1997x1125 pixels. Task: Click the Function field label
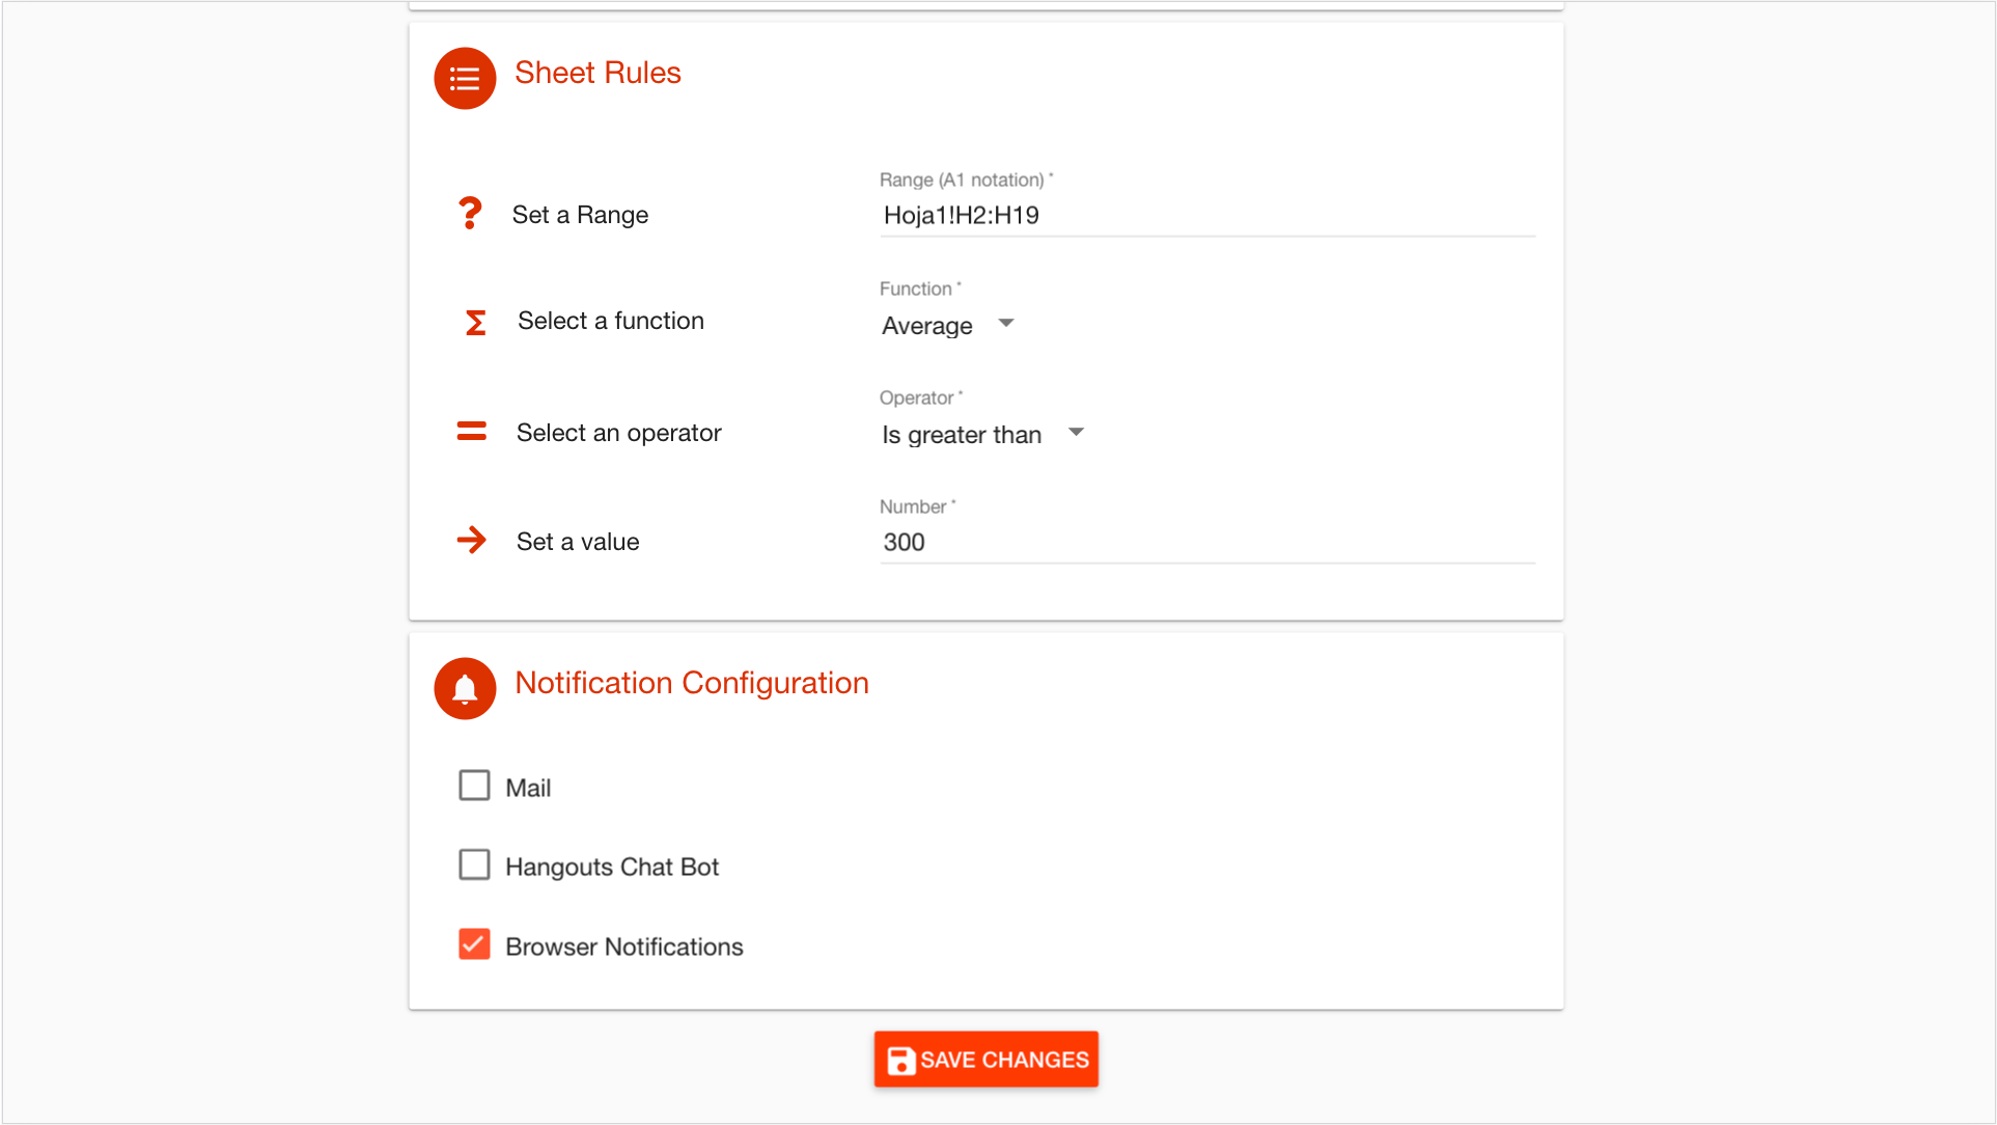(x=920, y=289)
